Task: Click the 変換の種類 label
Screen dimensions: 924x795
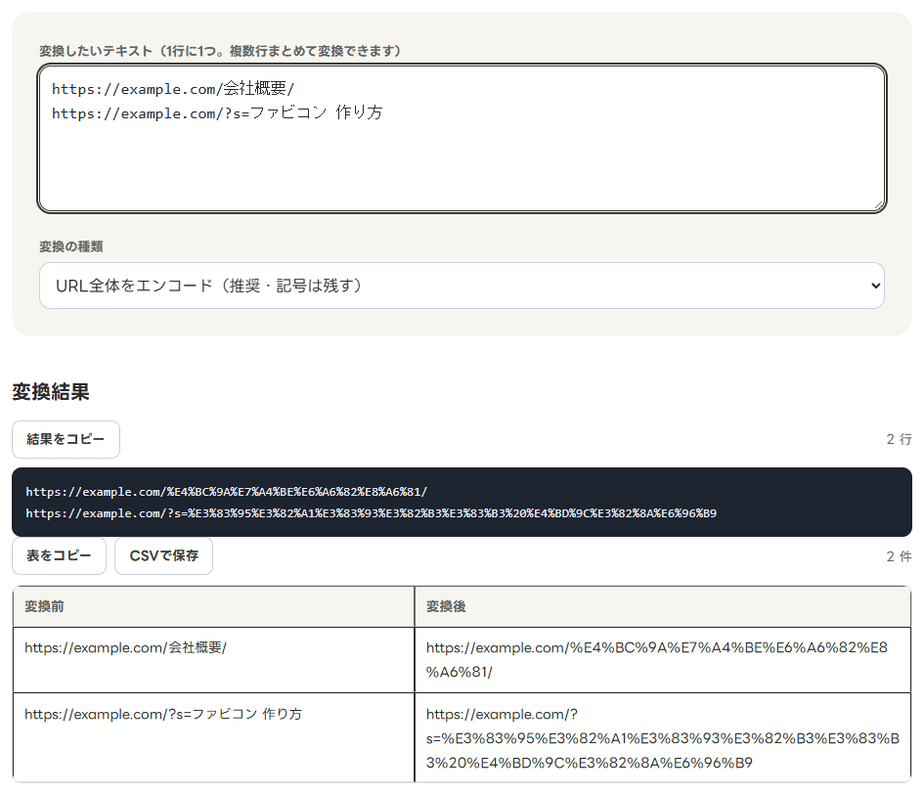Action: 71,246
